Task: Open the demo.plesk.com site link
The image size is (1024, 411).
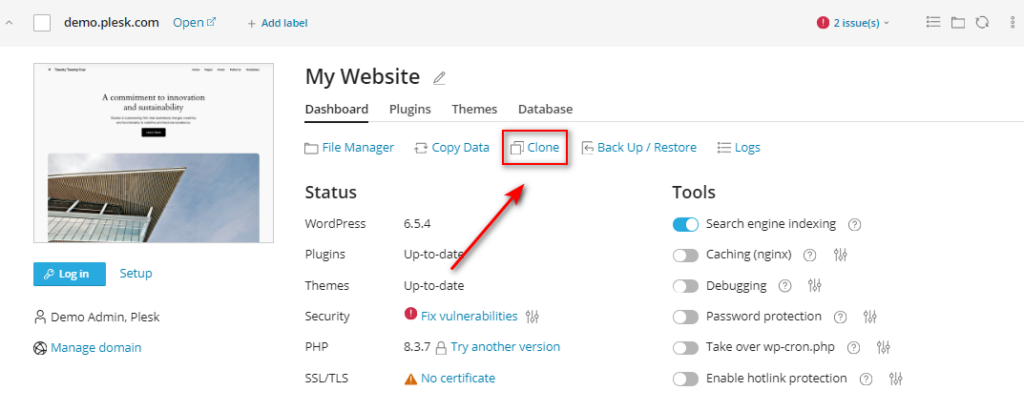Action: (194, 22)
